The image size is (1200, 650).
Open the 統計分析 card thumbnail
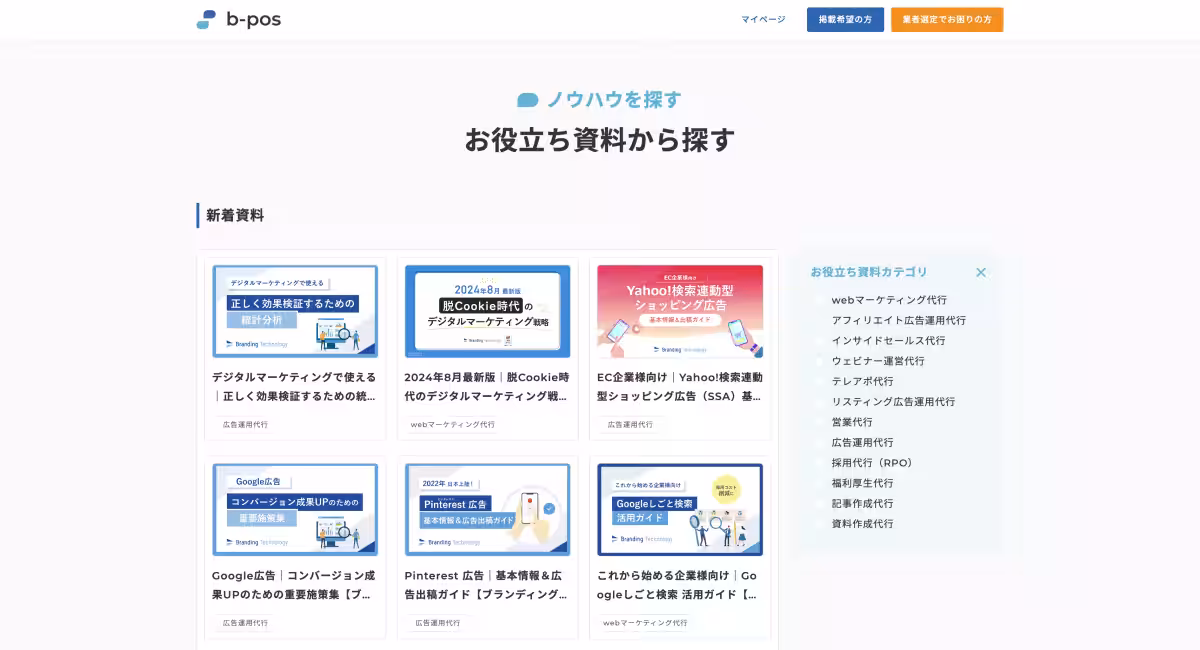pos(295,311)
